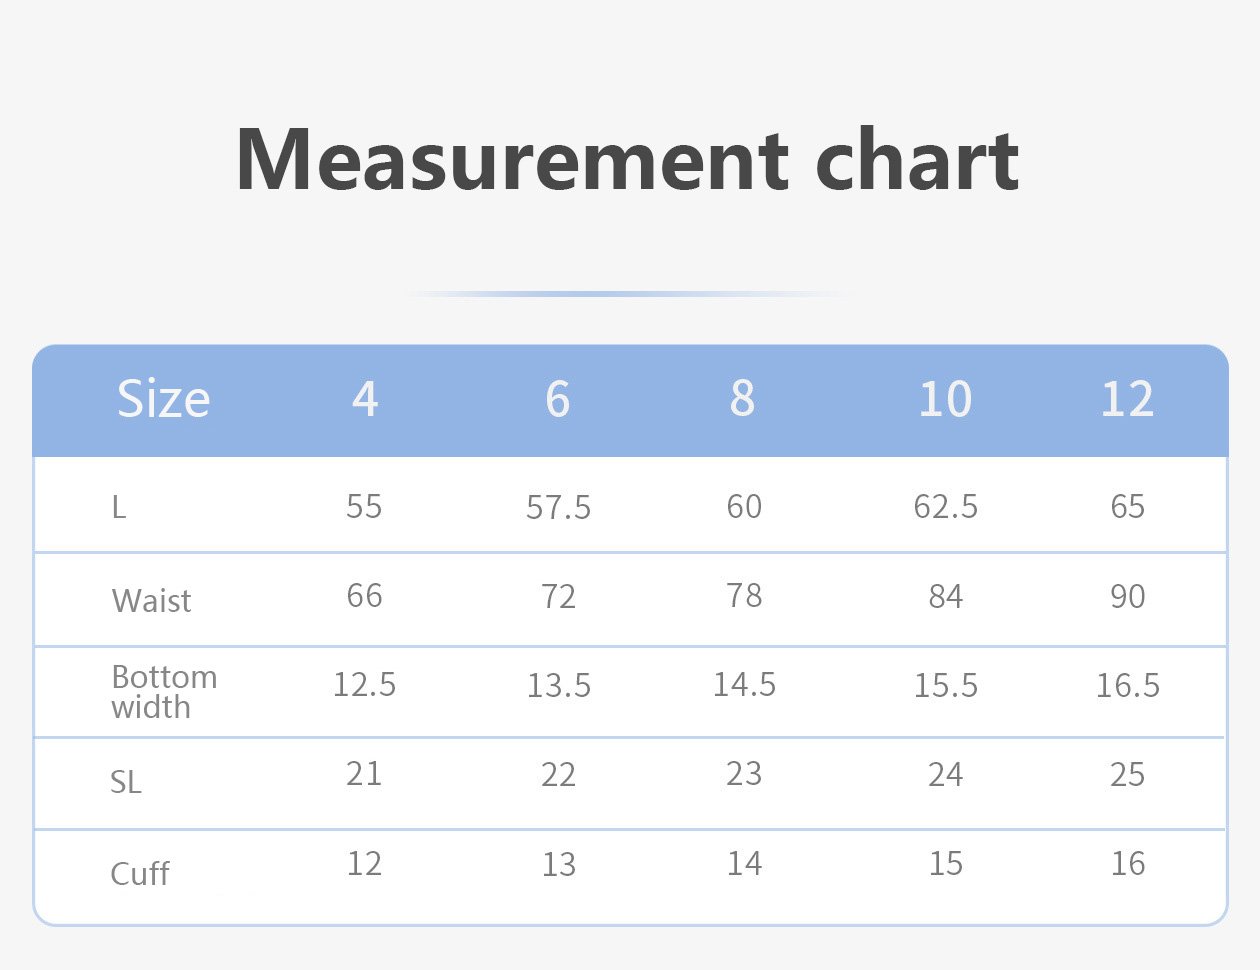Select the "SL" row label

coord(126,782)
